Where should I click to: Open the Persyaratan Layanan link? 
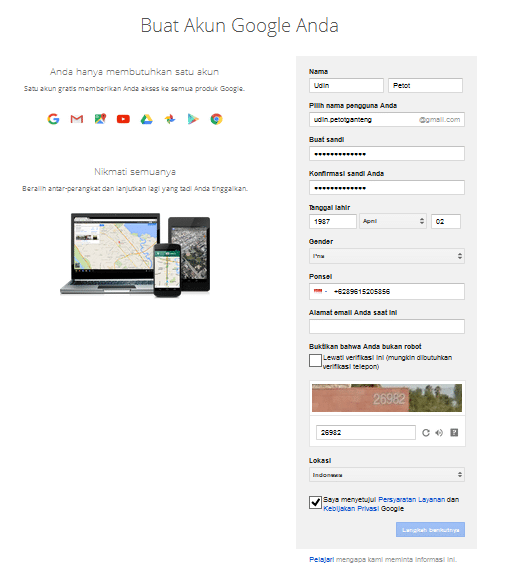pyautogui.click(x=411, y=500)
